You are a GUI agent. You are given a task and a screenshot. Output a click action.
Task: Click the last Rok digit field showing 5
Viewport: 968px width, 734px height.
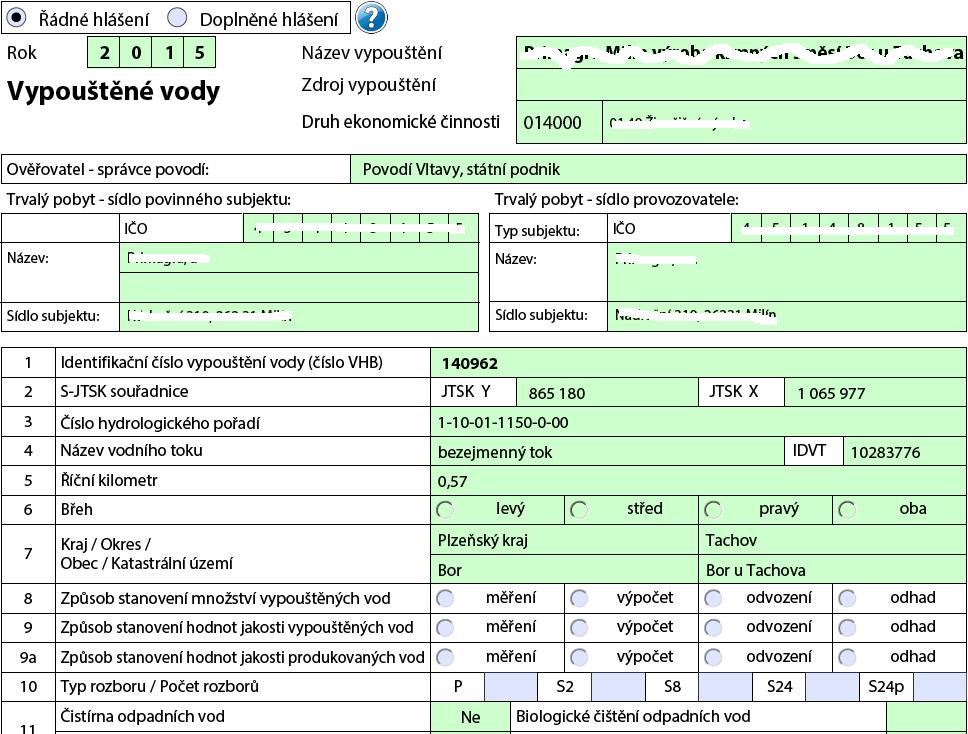tap(199, 52)
